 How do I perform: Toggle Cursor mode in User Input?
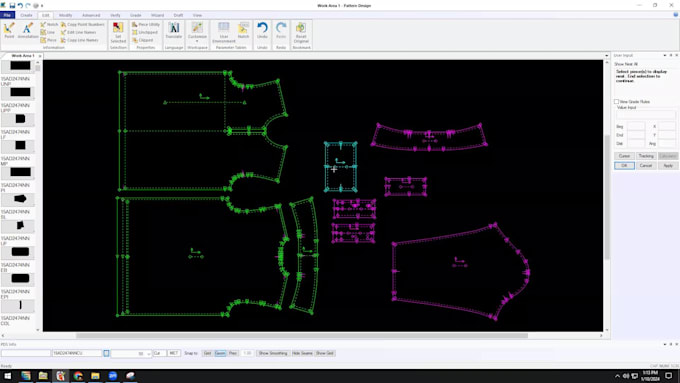point(624,156)
